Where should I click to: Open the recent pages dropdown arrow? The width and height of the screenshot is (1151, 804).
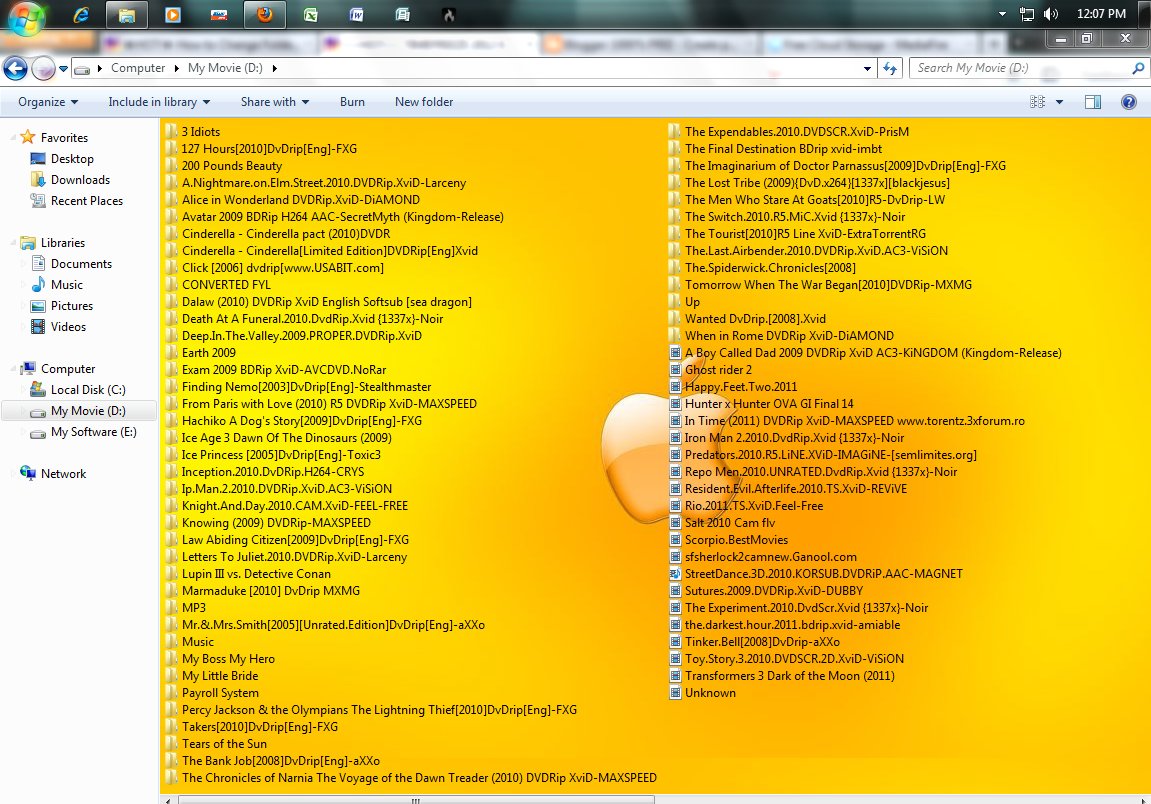point(63,69)
